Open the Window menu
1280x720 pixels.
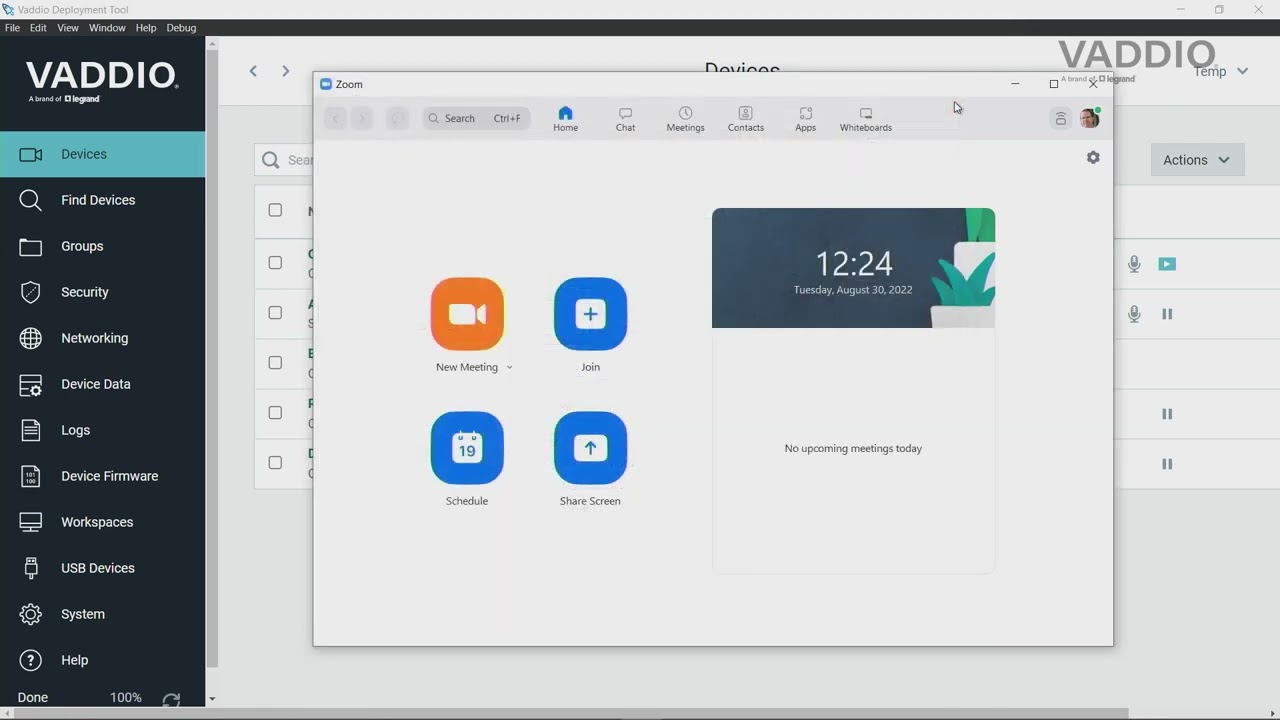[x=107, y=28]
